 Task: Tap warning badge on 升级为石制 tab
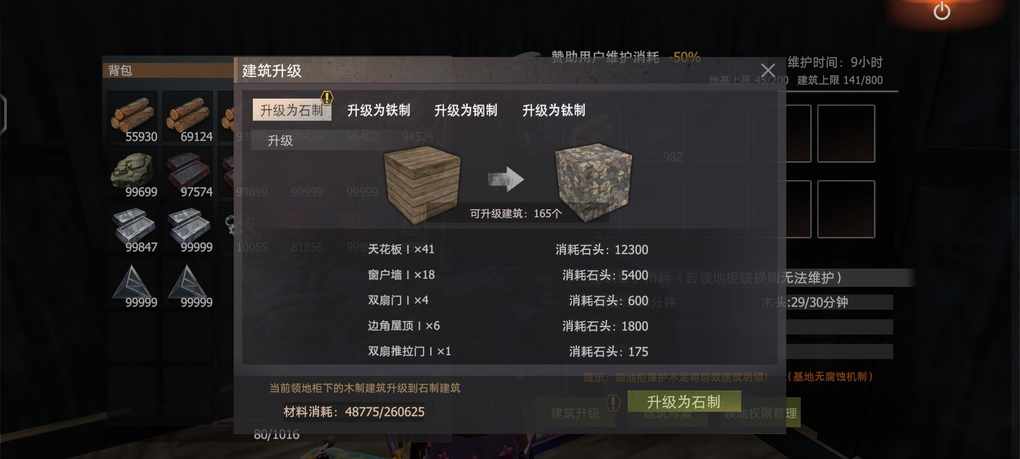(327, 98)
